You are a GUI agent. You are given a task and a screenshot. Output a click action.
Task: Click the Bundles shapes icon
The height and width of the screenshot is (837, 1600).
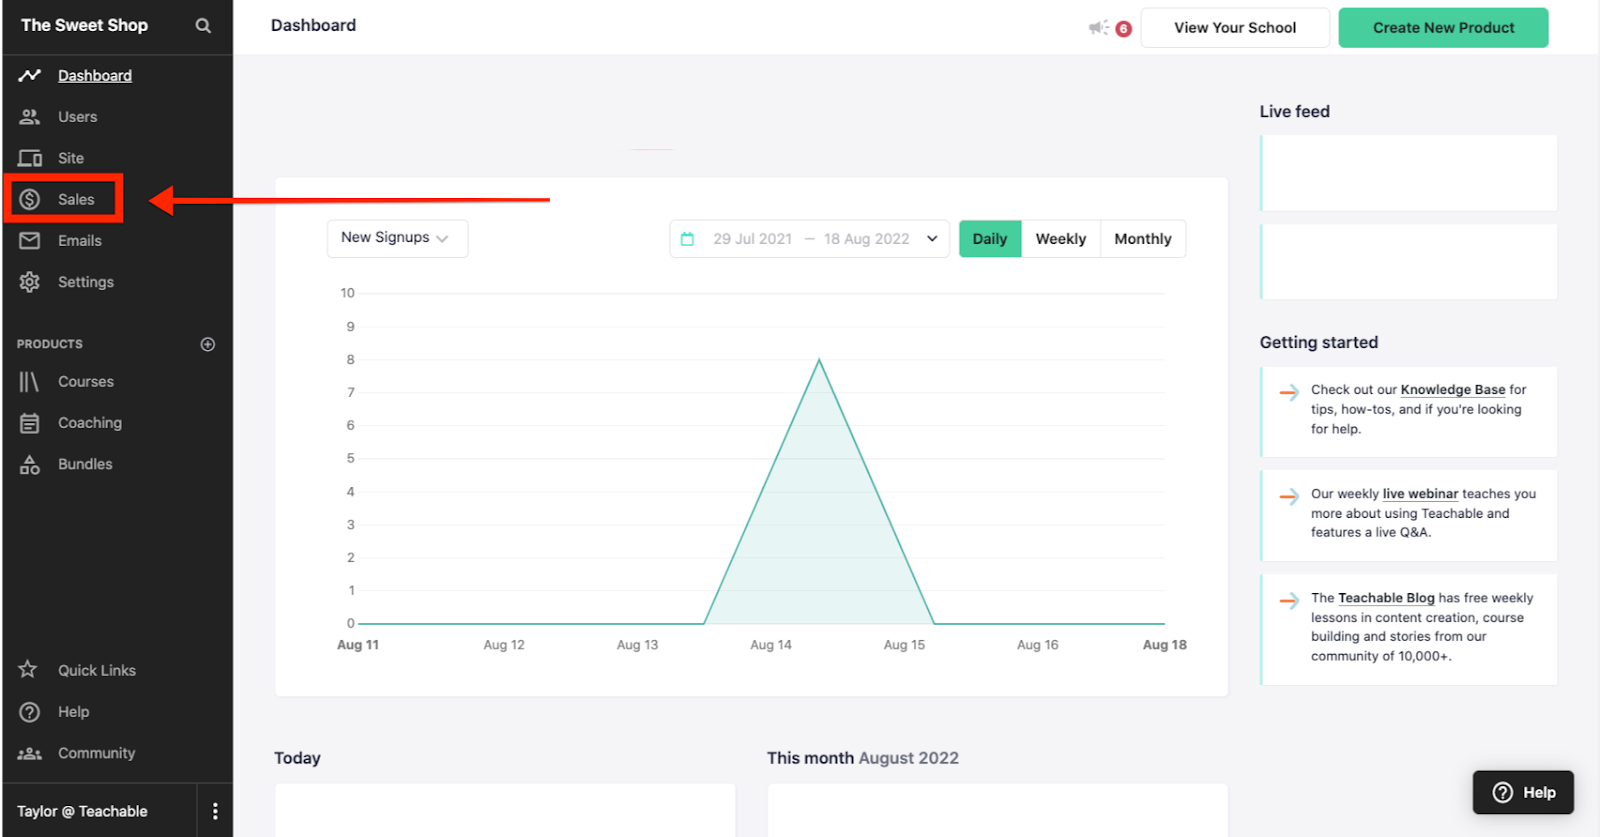[30, 464]
